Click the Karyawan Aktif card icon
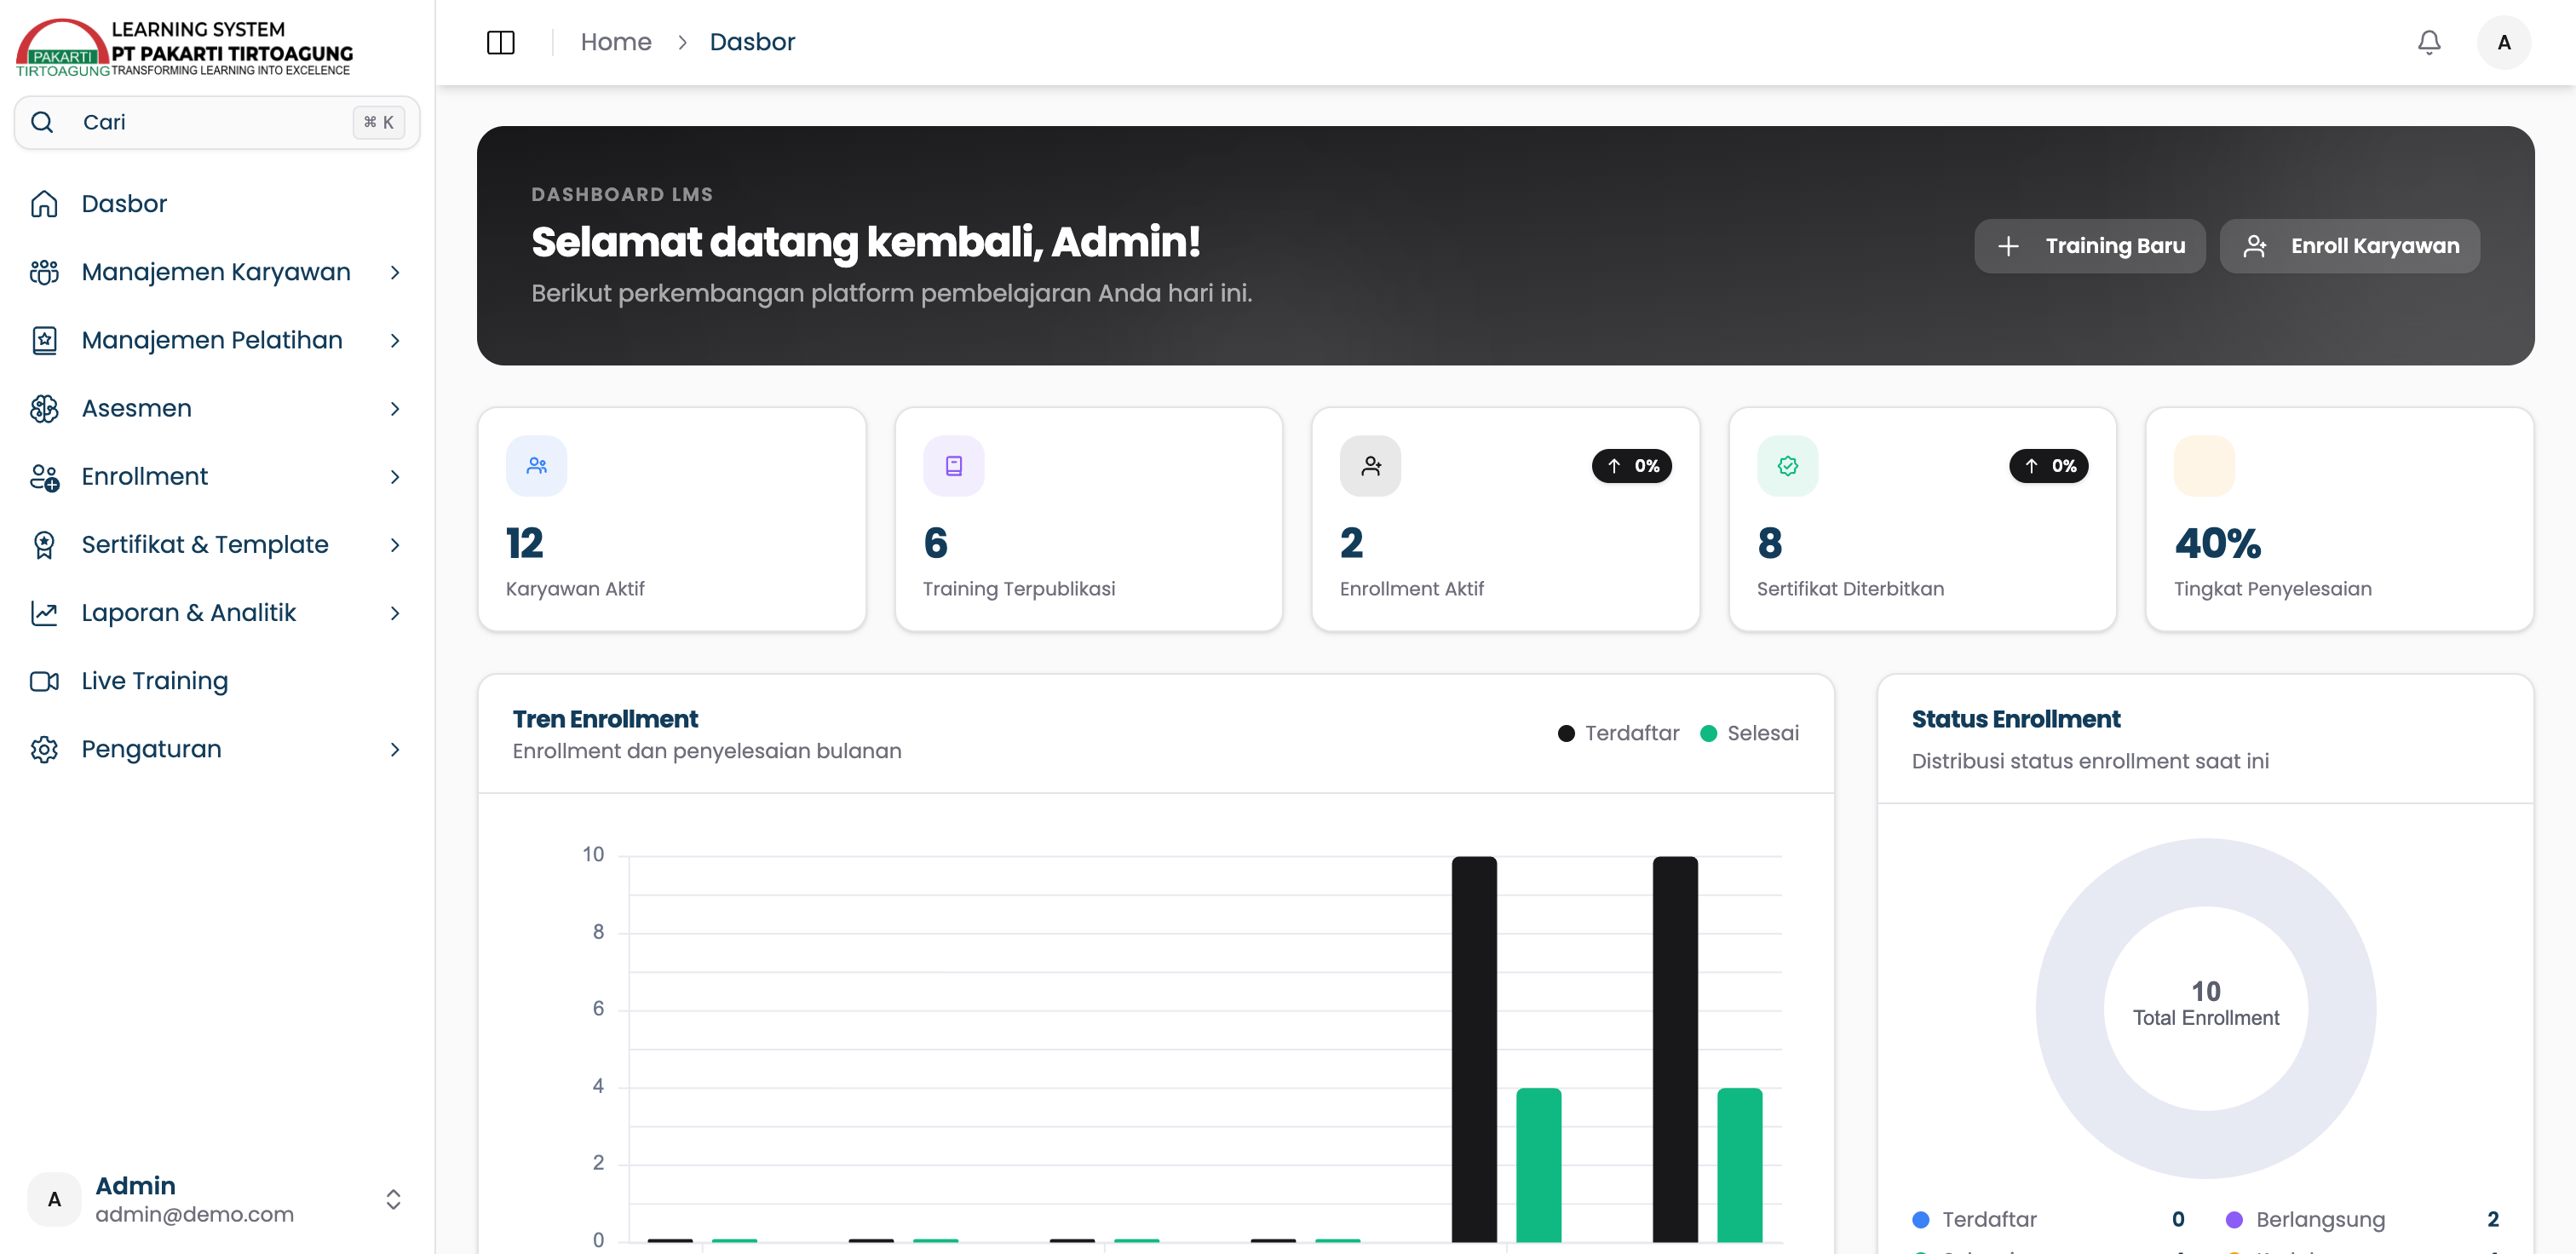This screenshot has width=2576, height=1254. 536,466
